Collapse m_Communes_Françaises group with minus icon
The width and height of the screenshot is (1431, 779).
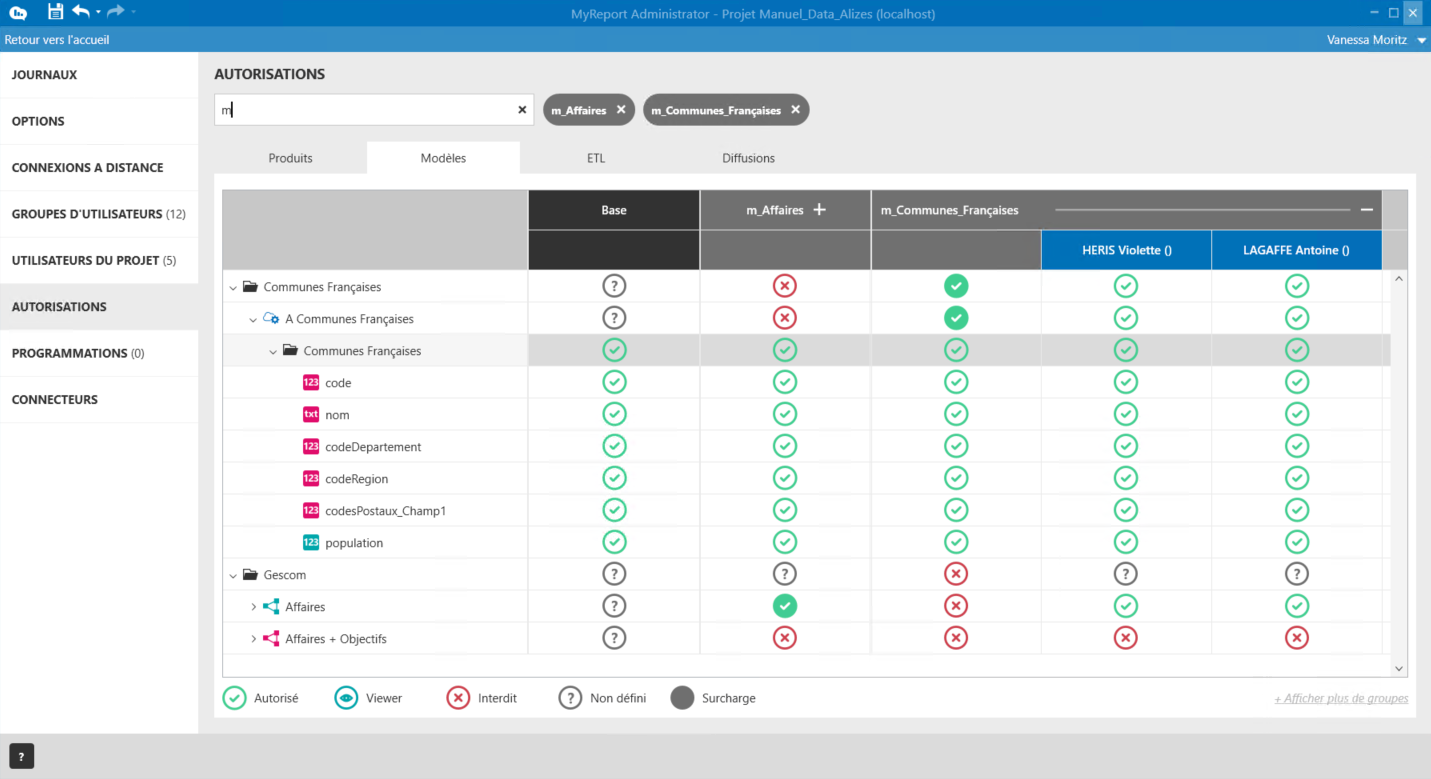coord(1366,210)
